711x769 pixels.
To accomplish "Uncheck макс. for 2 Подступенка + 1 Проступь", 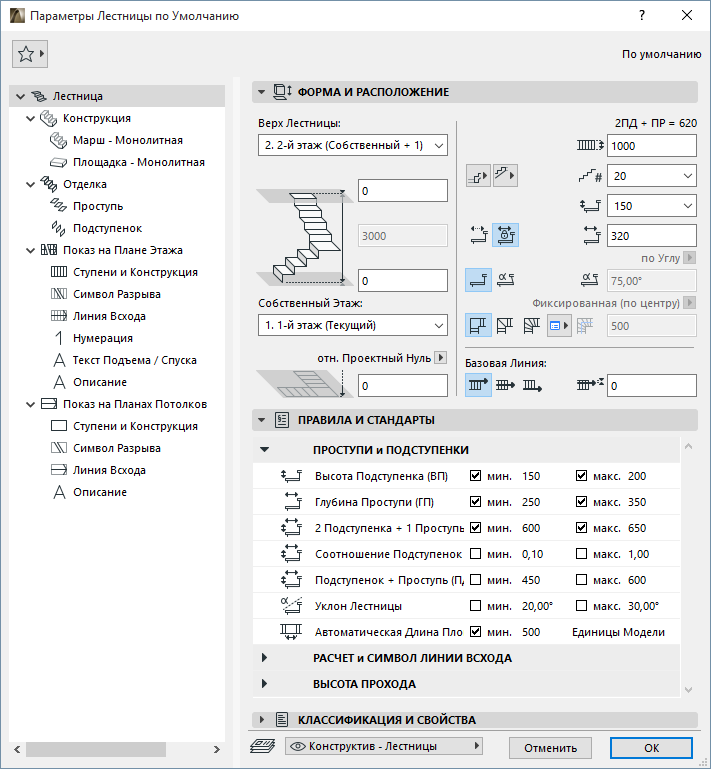I will [581, 528].
